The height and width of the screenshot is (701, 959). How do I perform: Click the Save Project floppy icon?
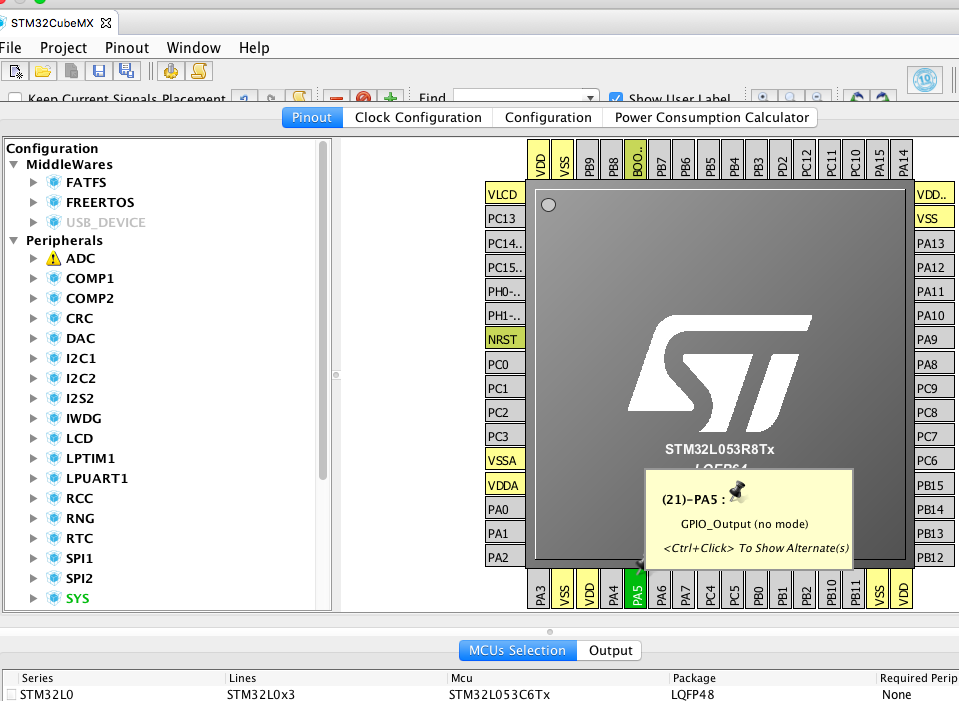coord(98,71)
